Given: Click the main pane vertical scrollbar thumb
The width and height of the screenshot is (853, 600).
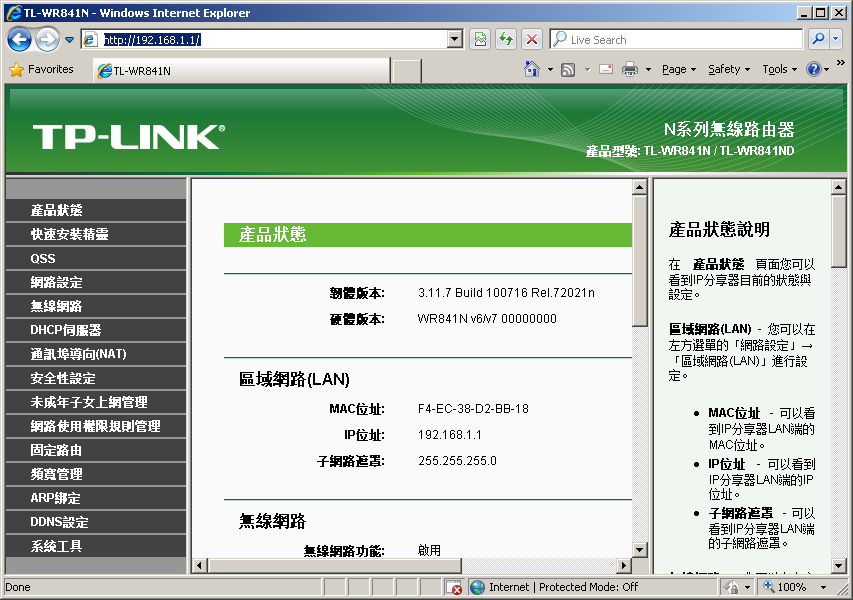Looking at the screenshot, I should [640, 261].
